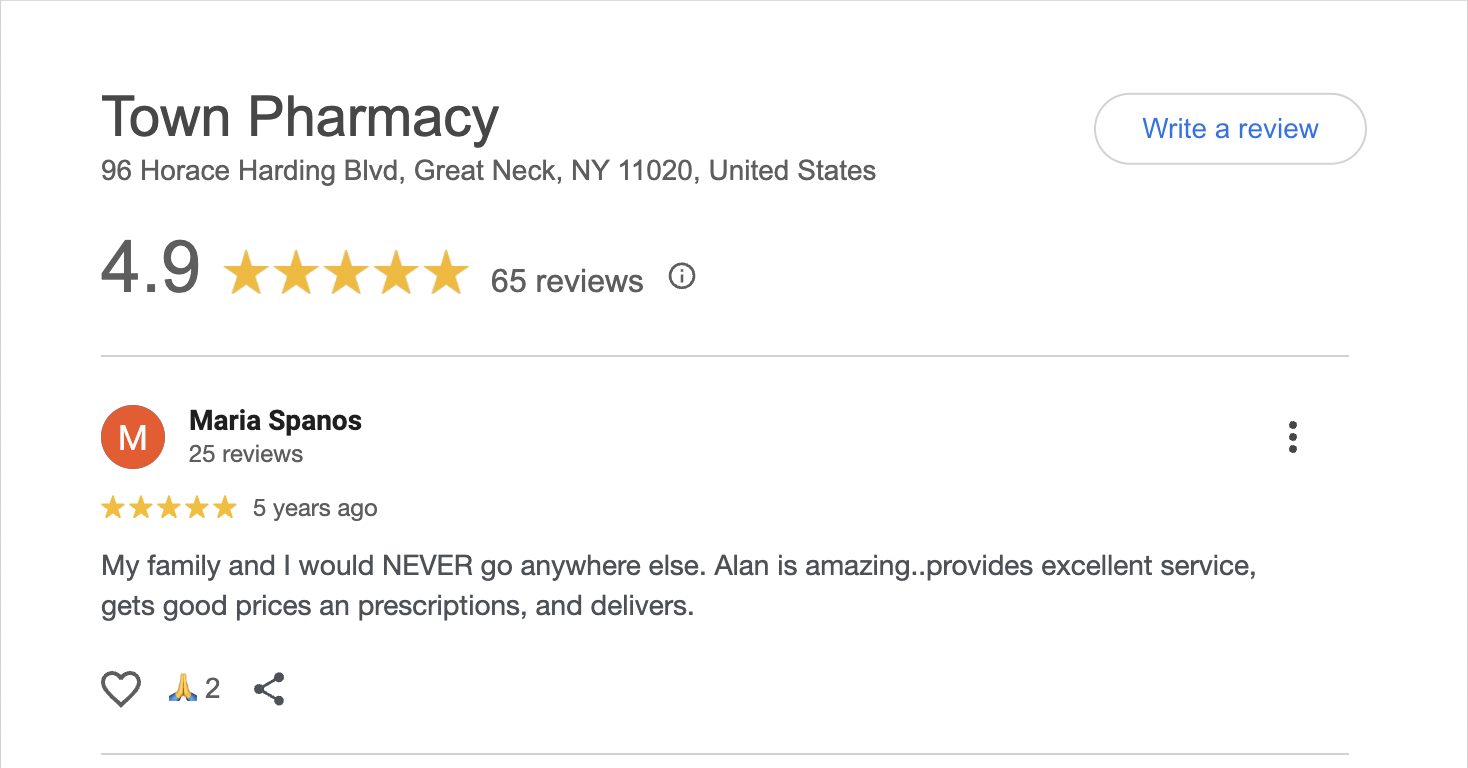This screenshot has height=768, width=1468.
Task: Click the Town Pharmacy title
Action: [300, 117]
